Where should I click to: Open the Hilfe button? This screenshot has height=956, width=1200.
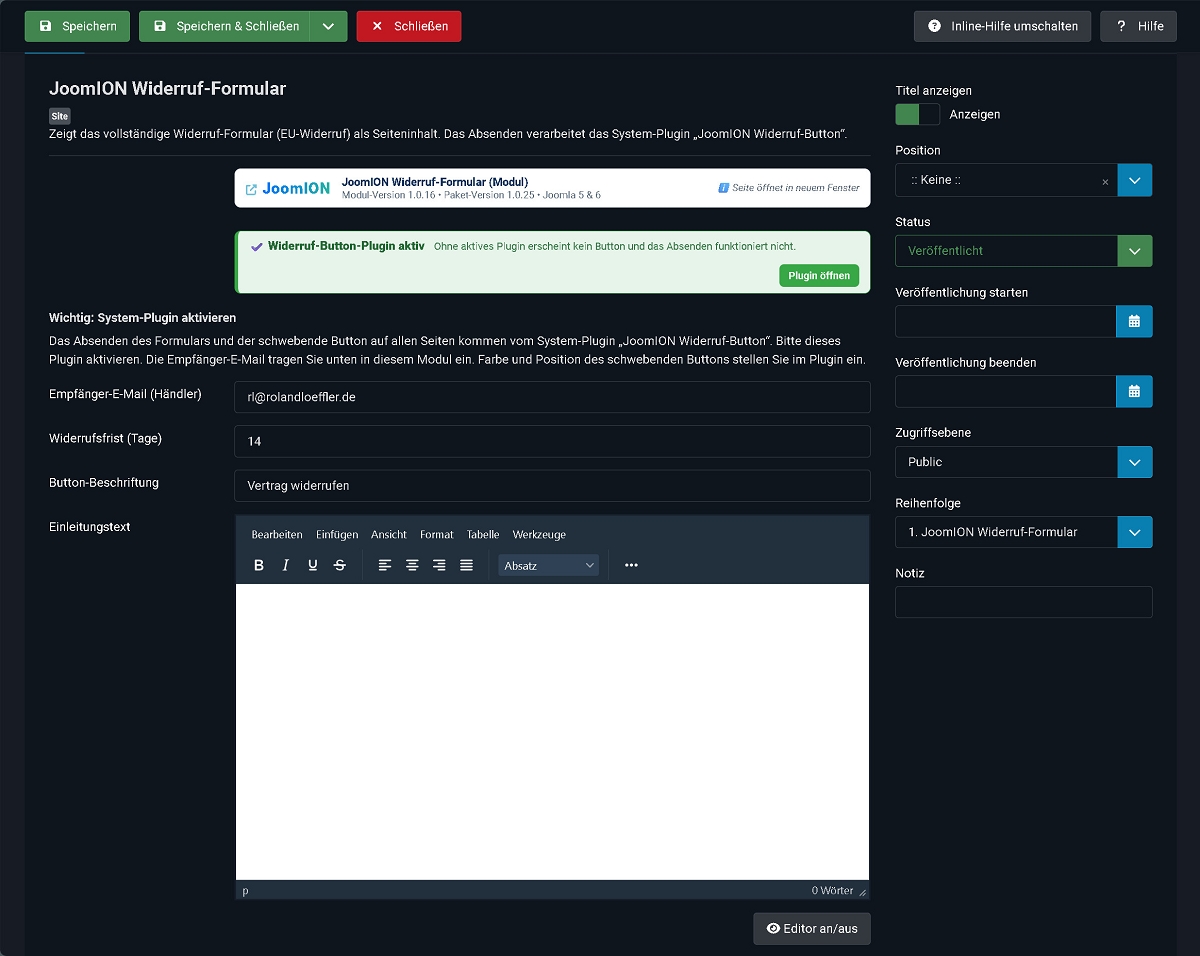coord(1138,26)
